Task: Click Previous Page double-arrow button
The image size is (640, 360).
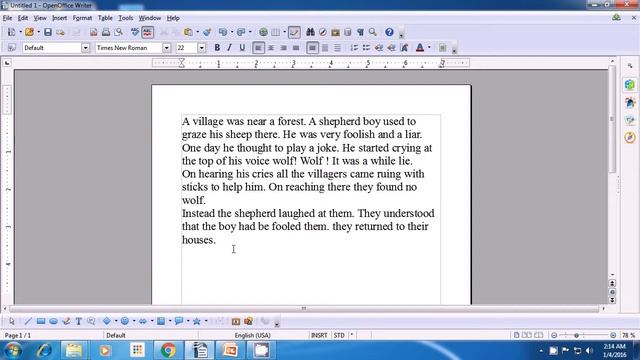Action: (612, 283)
